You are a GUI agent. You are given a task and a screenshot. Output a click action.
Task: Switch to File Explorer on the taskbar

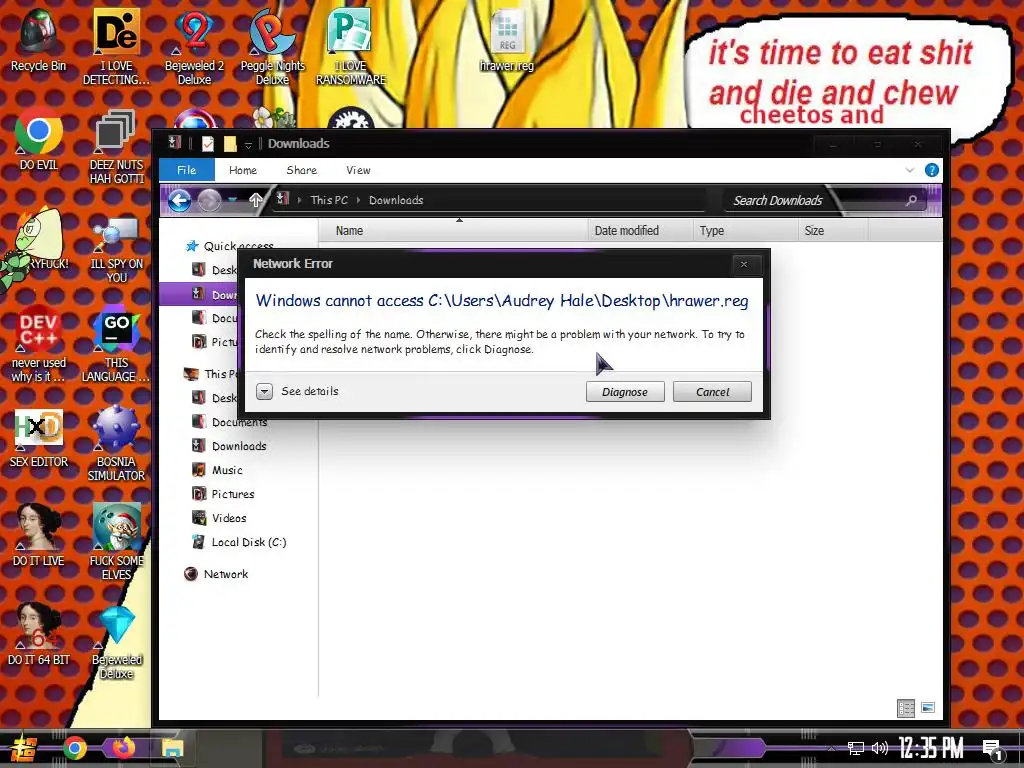pos(172,748)
